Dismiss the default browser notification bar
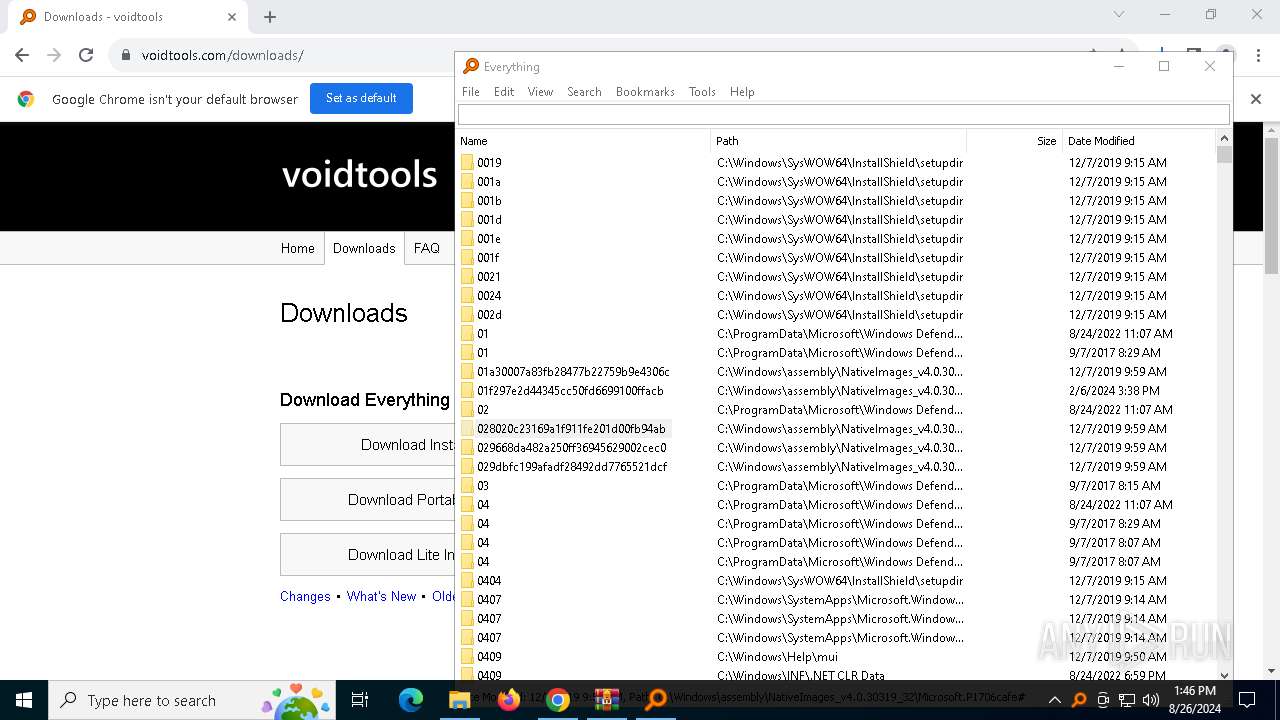 coord(1256,99)
